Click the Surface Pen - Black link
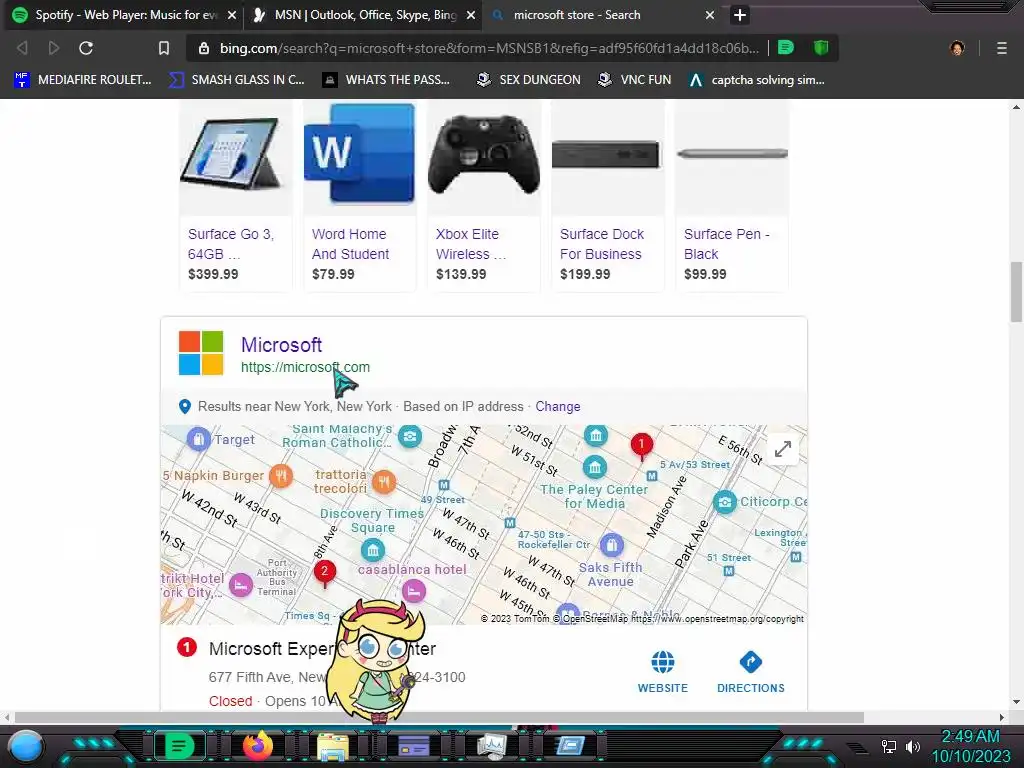Screen dimensions: 1024x768 pyautogui.click(x=726, y=244)
